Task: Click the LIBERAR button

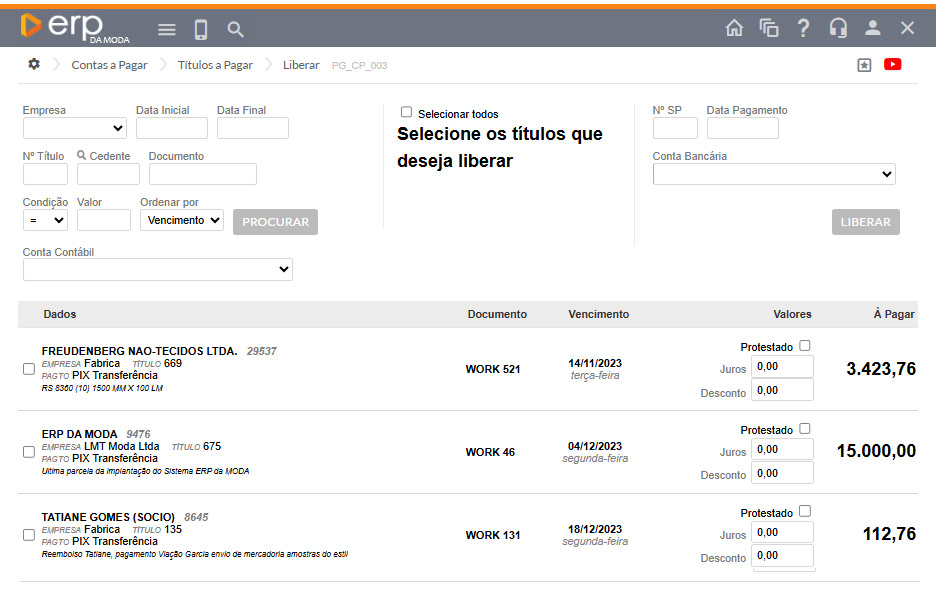Action: coord(865,222)
